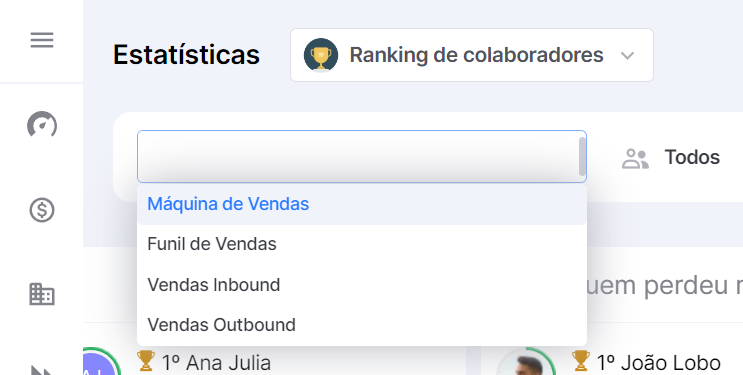Open the dashboard speedometer icon
Viewport: 743px width, 375px height.
(42, 125)
